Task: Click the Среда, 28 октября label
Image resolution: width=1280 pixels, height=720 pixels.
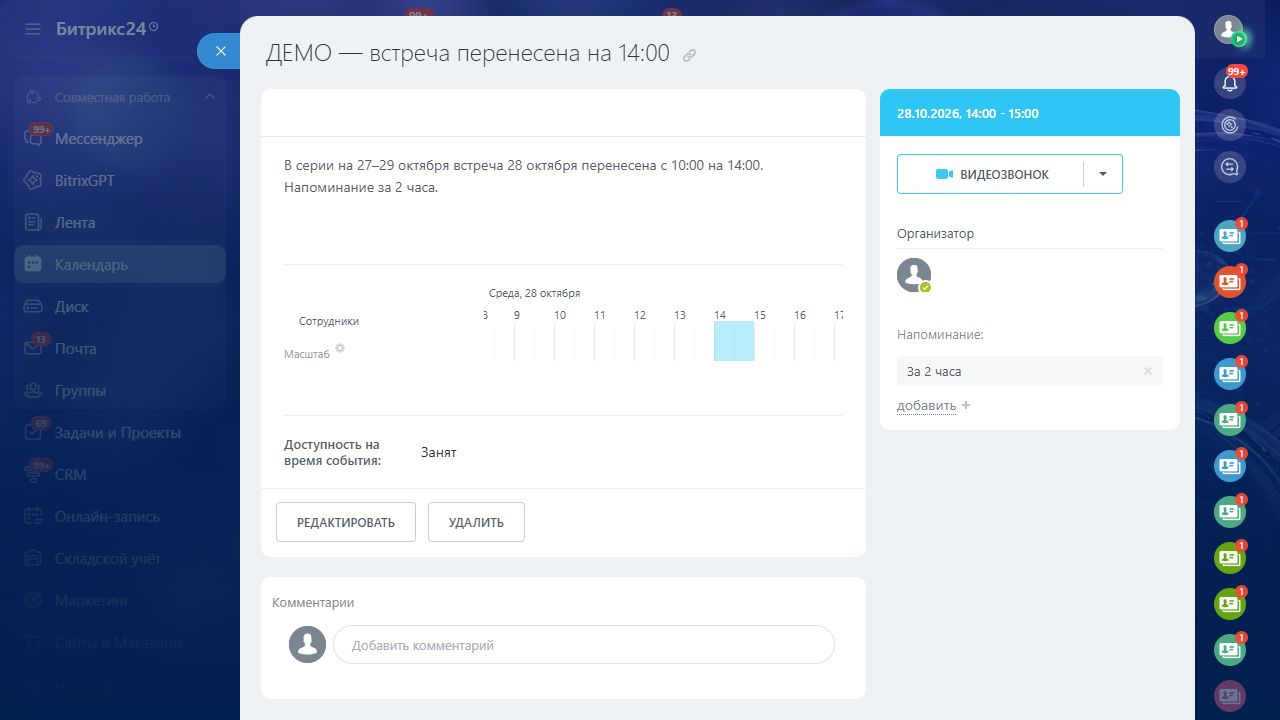Action: point(535,293)
